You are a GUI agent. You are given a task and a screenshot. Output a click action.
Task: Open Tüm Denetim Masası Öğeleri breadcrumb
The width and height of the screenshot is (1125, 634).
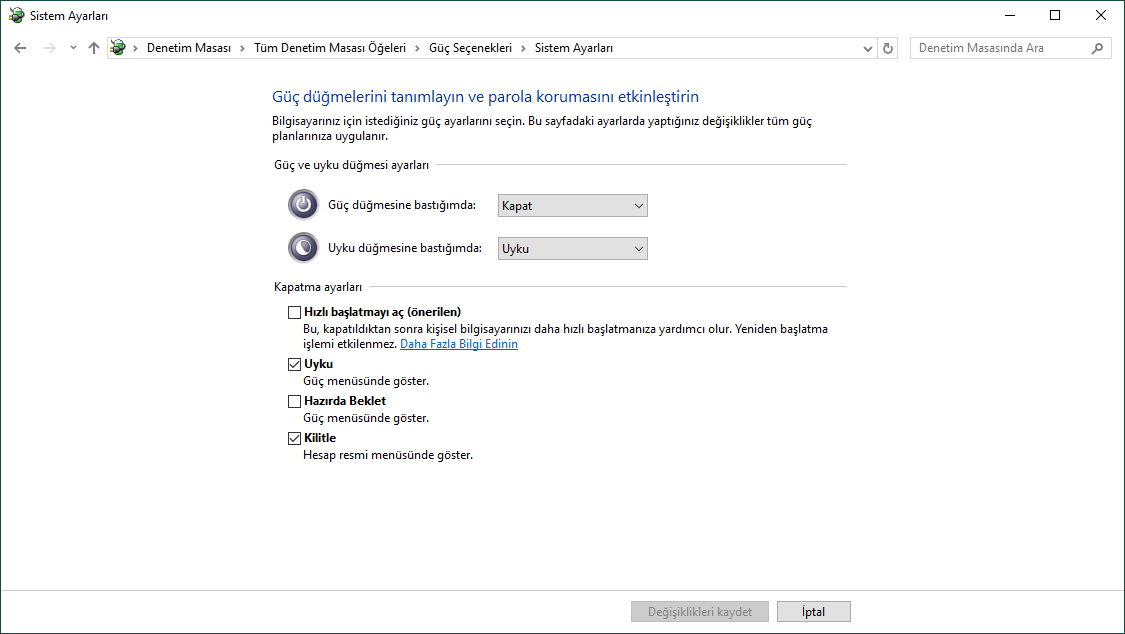tap(330, 48)
